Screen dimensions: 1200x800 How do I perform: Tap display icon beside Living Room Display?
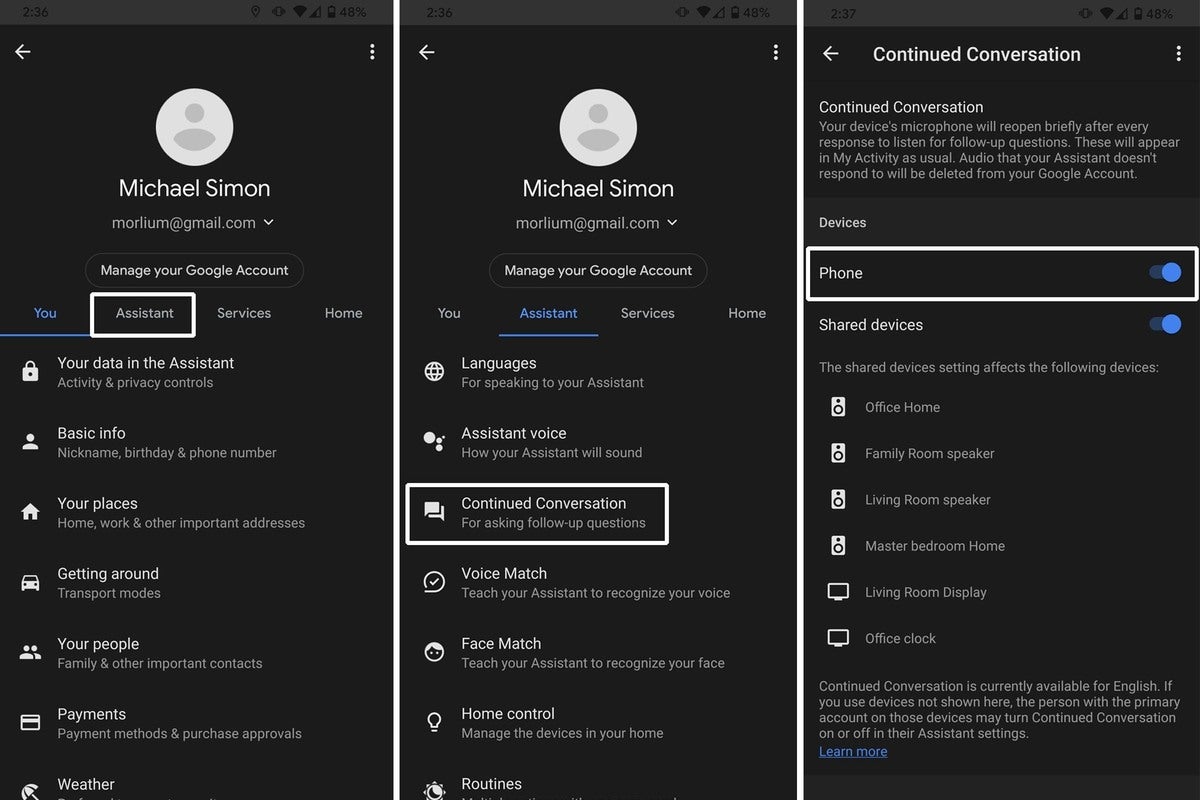click(x=839, y=592)
